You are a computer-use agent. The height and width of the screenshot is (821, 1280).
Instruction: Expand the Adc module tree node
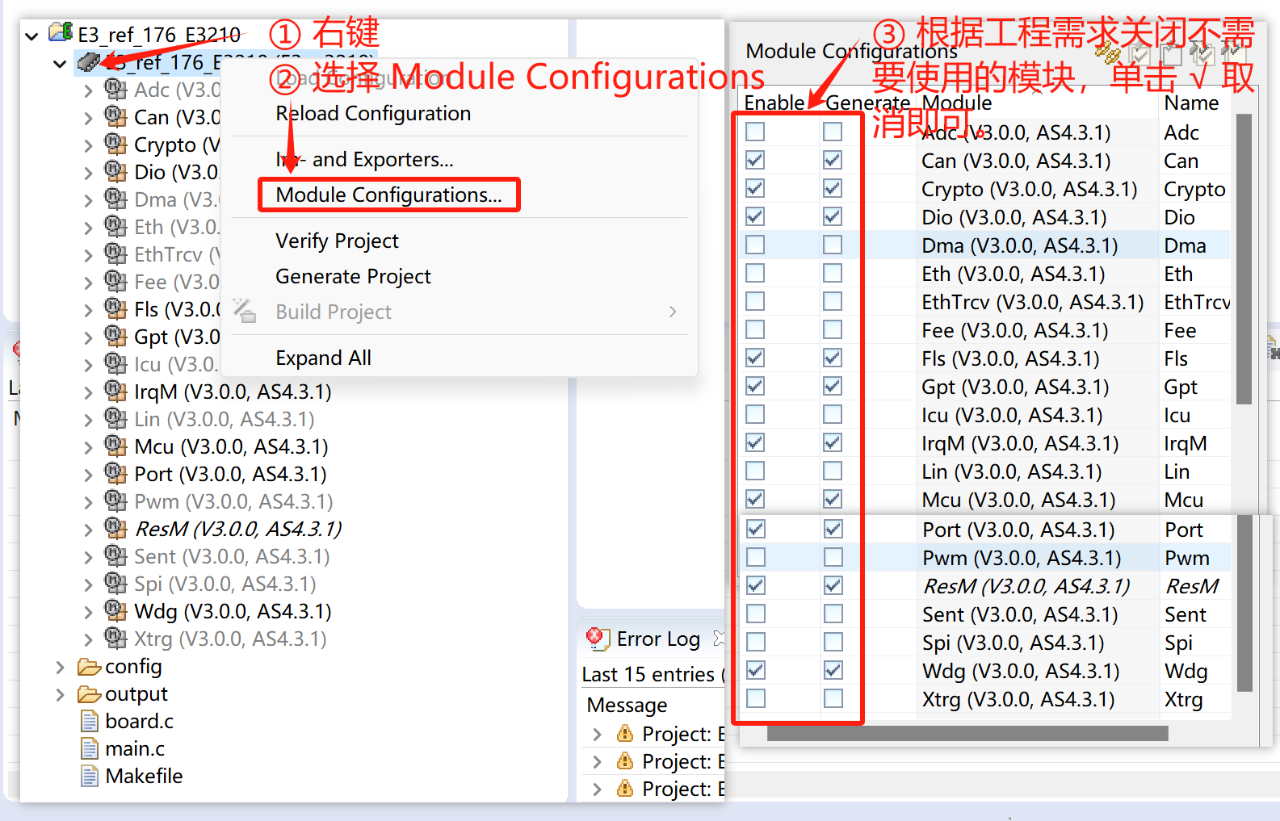(x=88, y=89)
